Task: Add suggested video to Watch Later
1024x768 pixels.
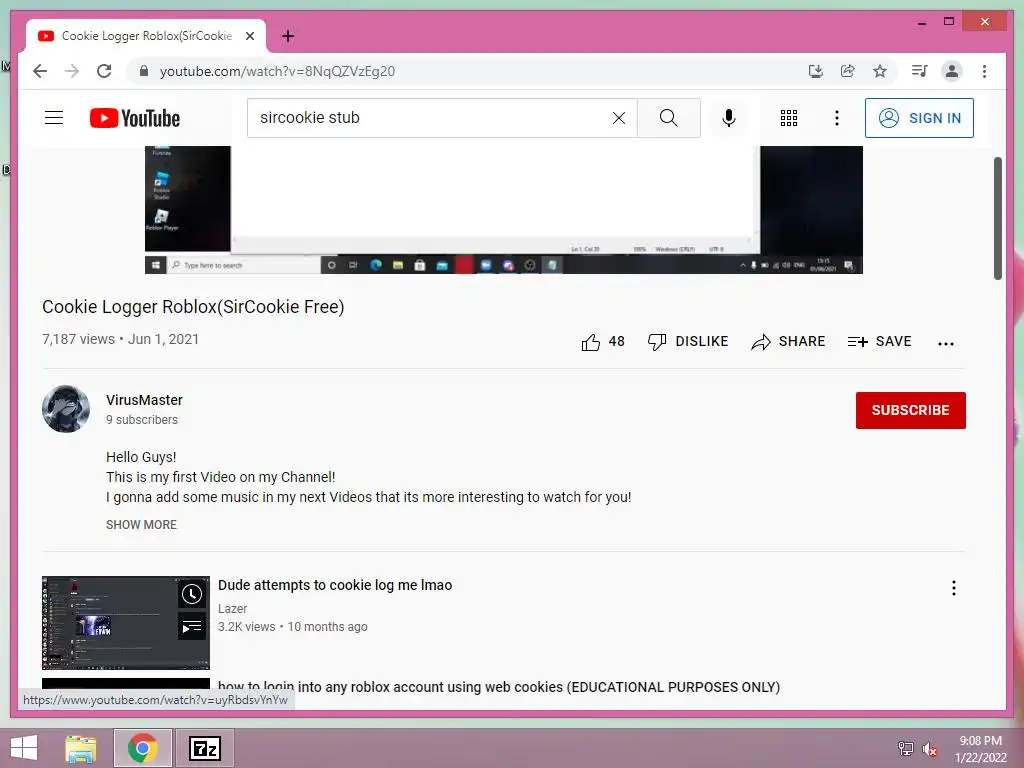Action: point(191,594)
